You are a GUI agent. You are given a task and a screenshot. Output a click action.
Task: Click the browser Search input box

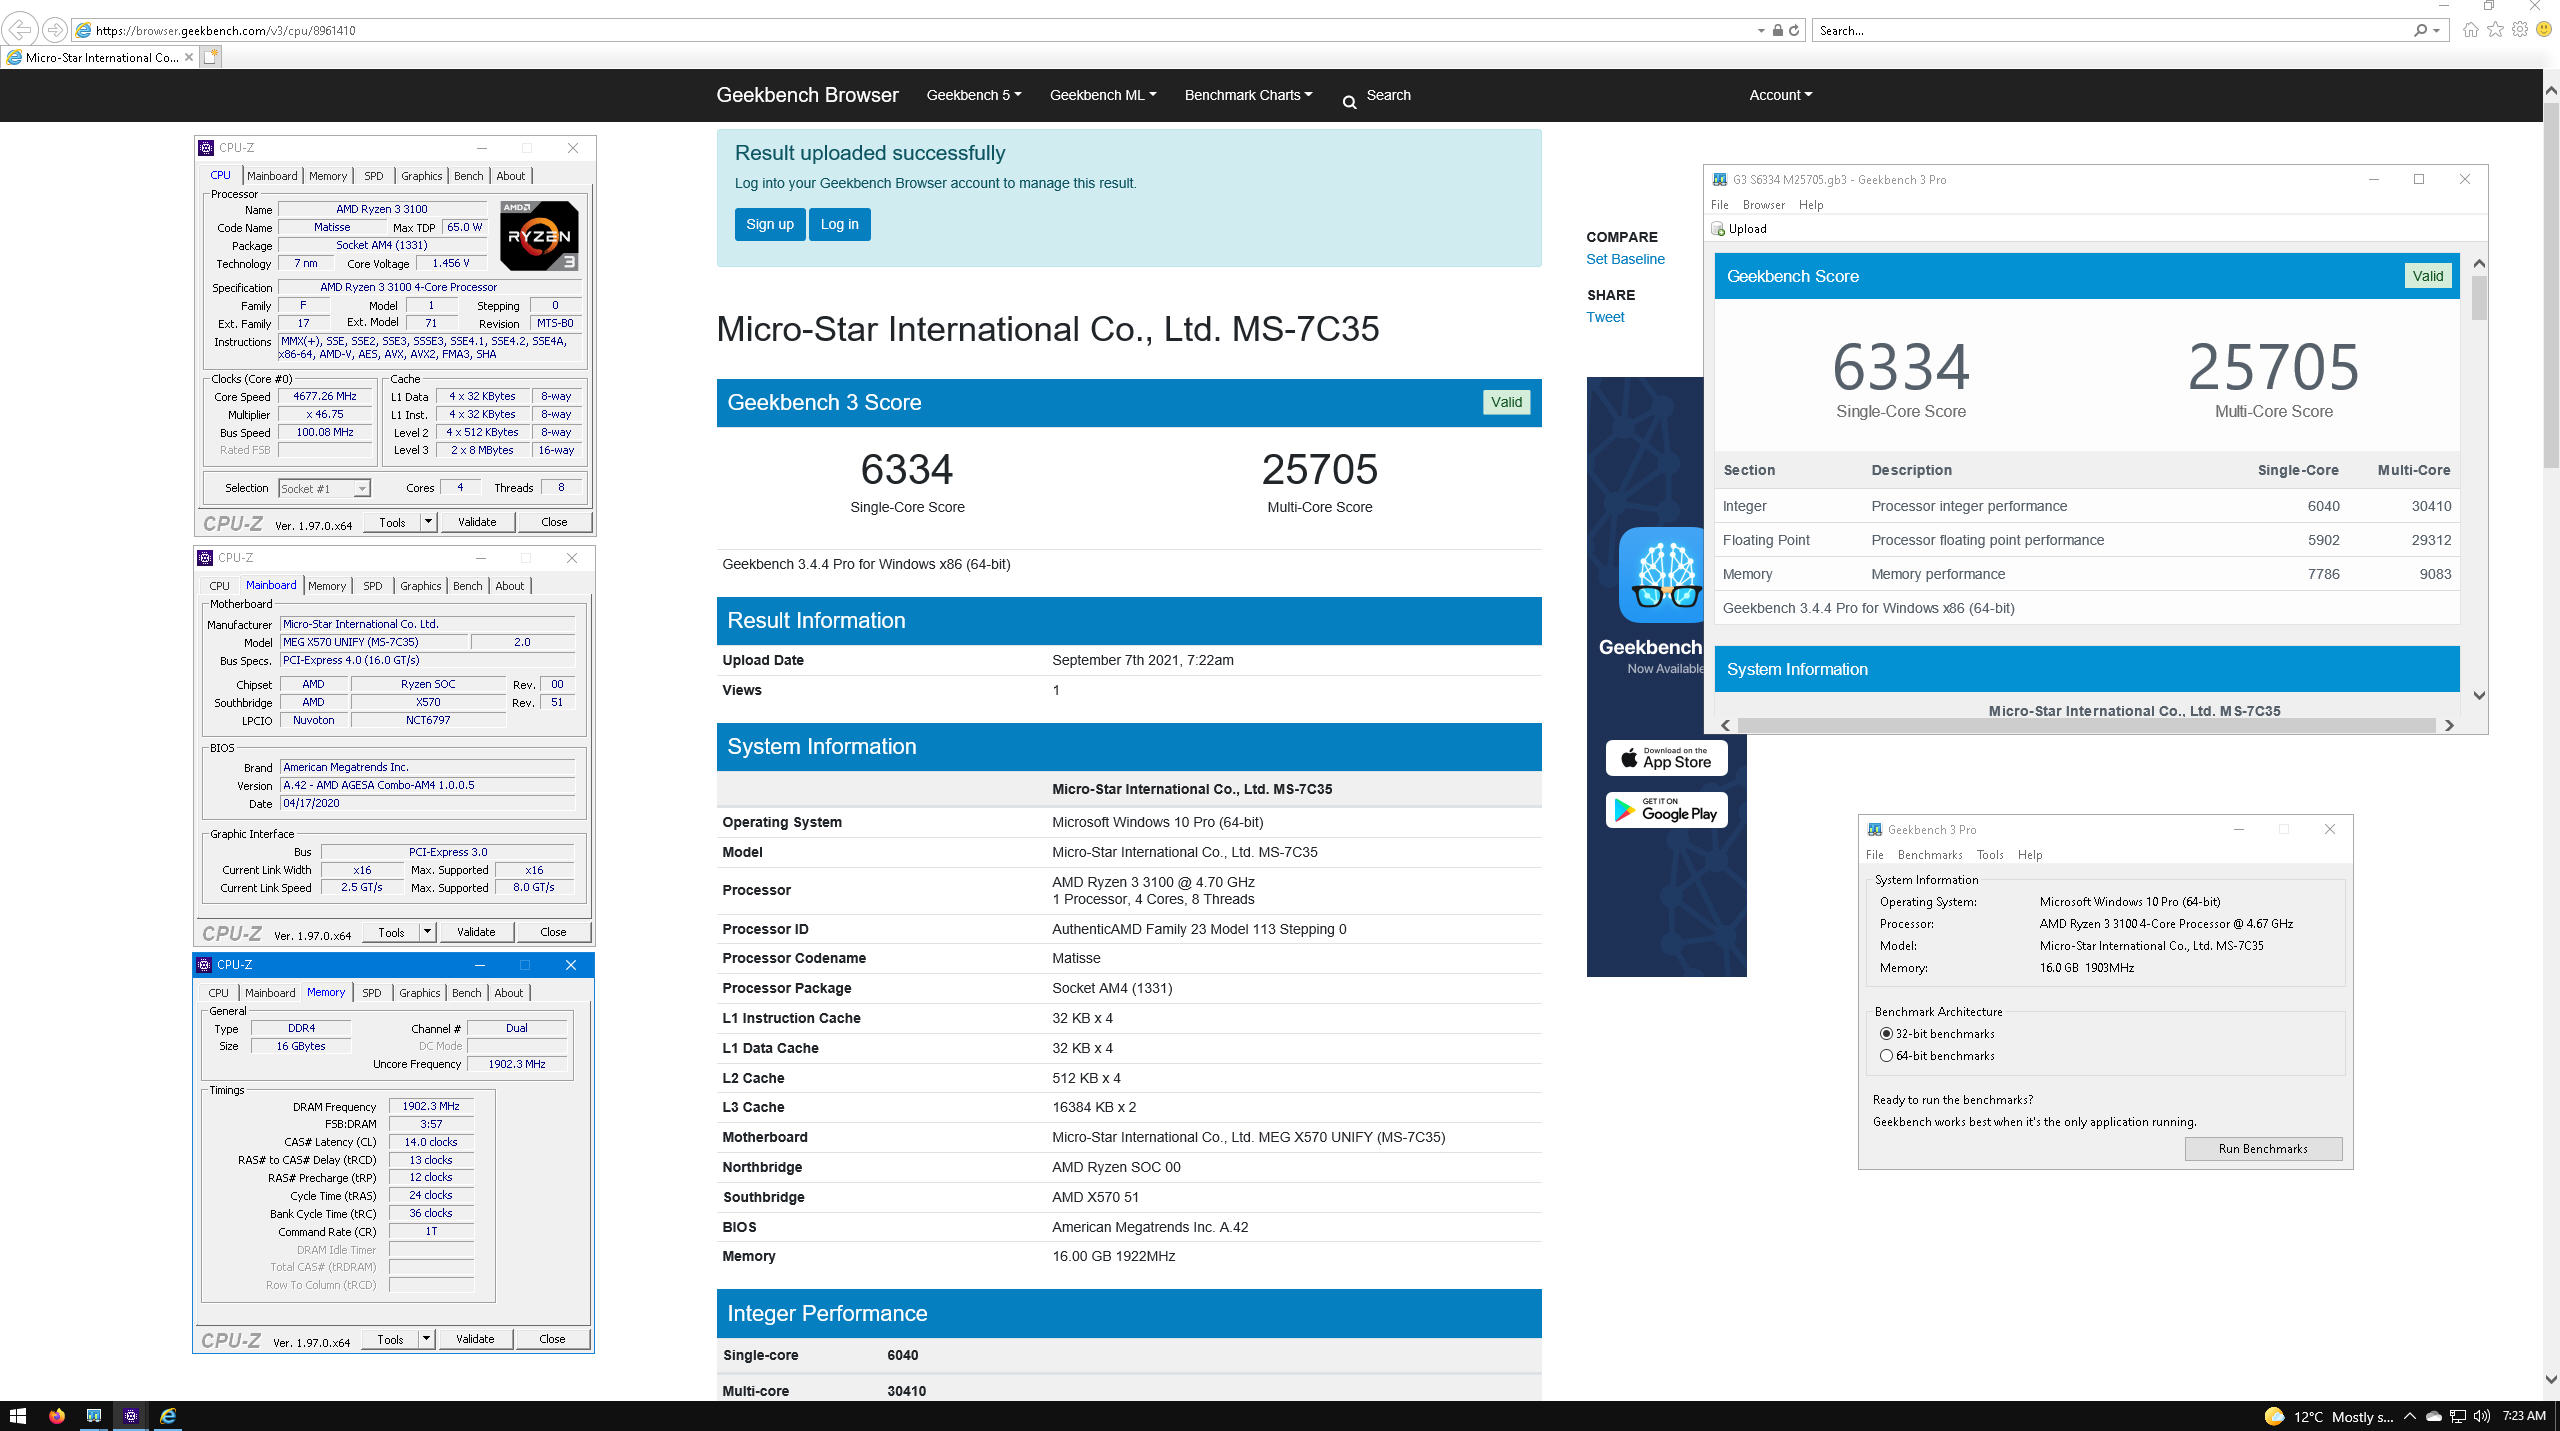[2110, 30]
